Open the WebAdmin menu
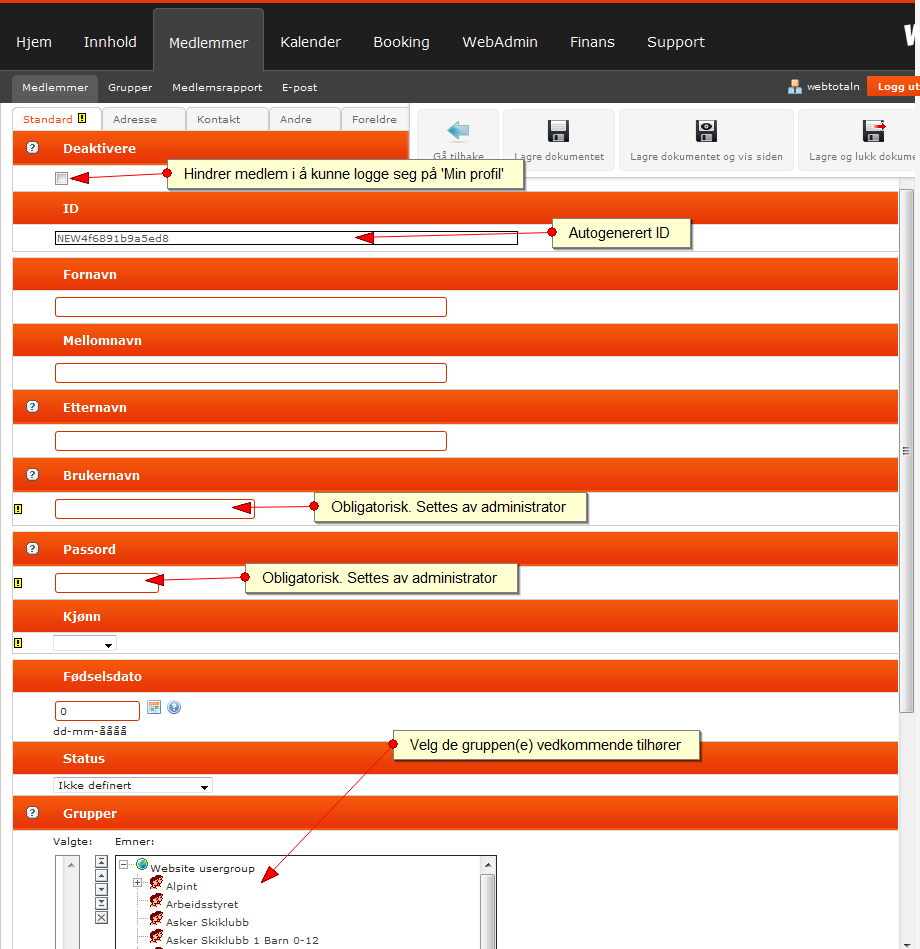This screenshot has width=920, height=949. tap(500, 42)
